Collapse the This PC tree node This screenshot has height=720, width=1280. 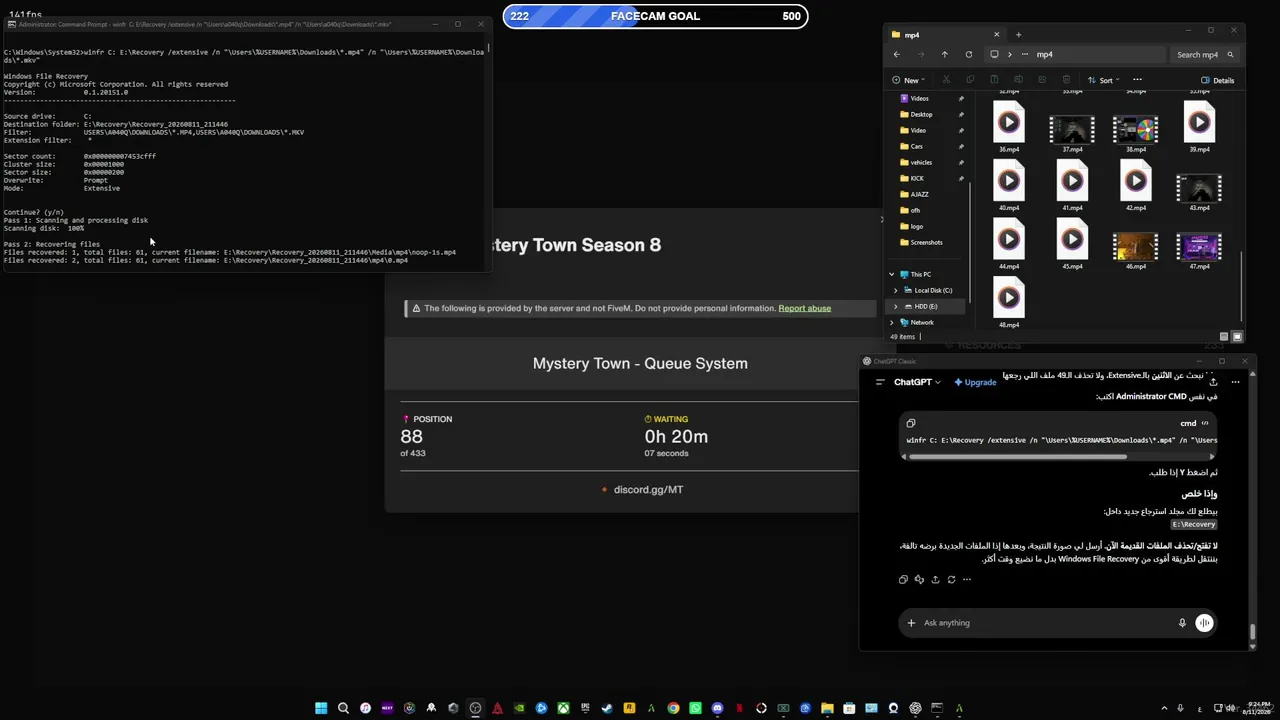[x=892, y=274]
